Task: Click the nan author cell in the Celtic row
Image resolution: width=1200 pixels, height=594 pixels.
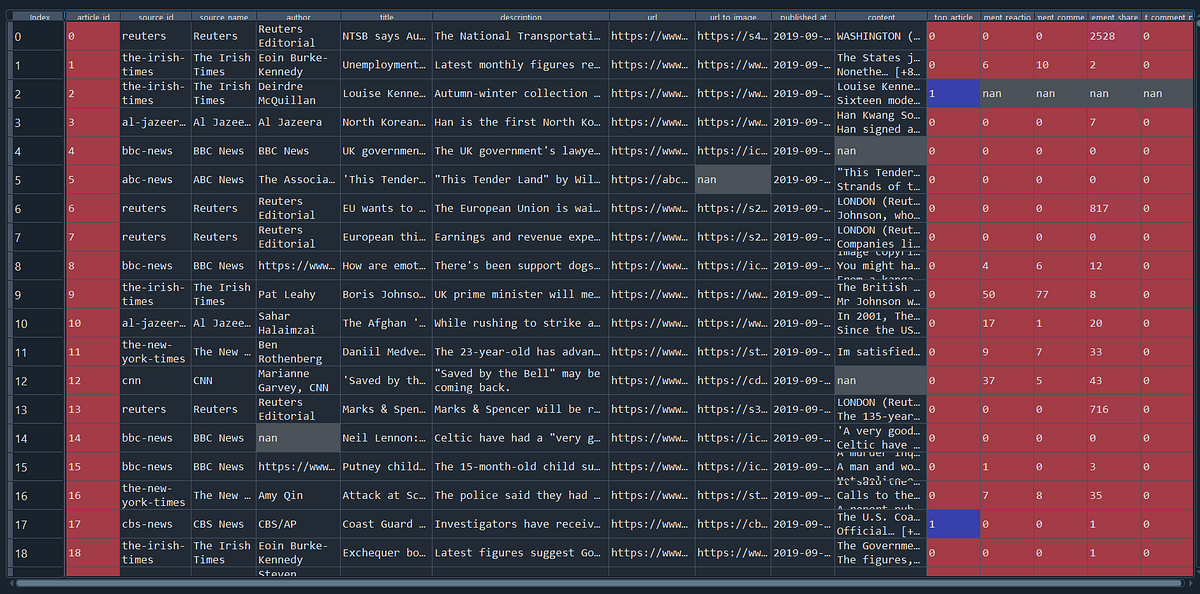Action: [x=296, y=438]
